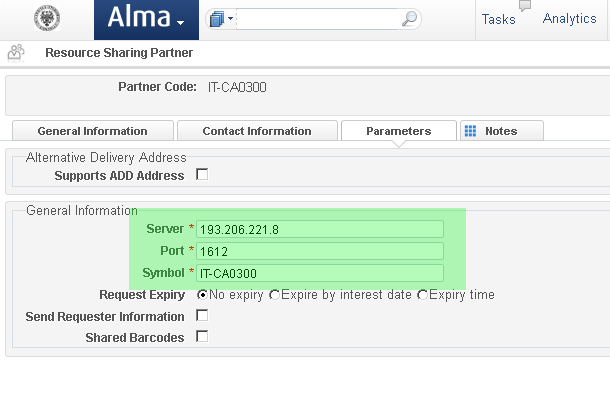Select Expire by interest date option
The image size is (610, 405).
coord(275,295)
